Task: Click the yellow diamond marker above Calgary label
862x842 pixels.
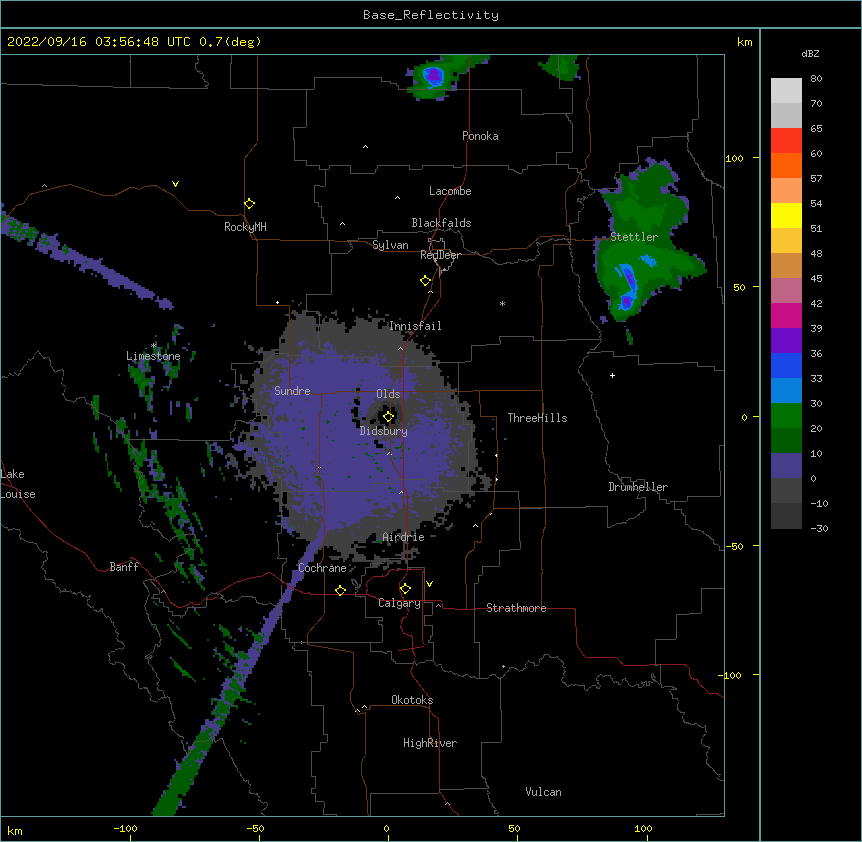Action: tap(405, 589)
